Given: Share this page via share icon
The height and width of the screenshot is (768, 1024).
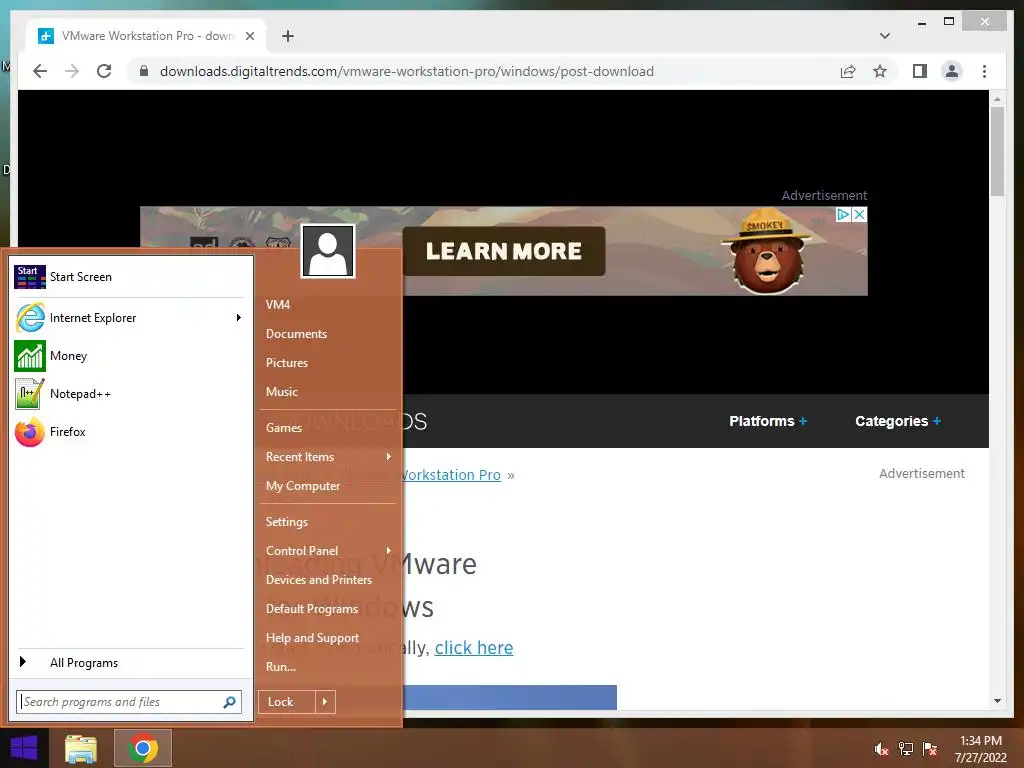Looking at the screenshot, I should pyautogui.click(x=848, y=71).
